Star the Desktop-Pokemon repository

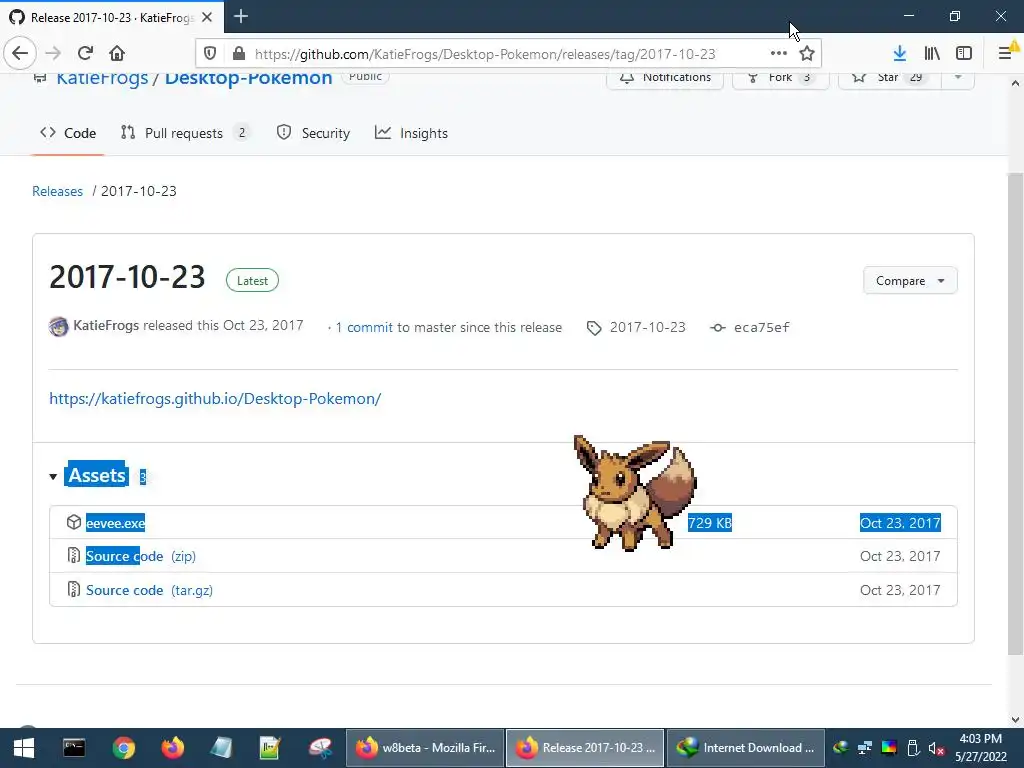pos(889,78)
